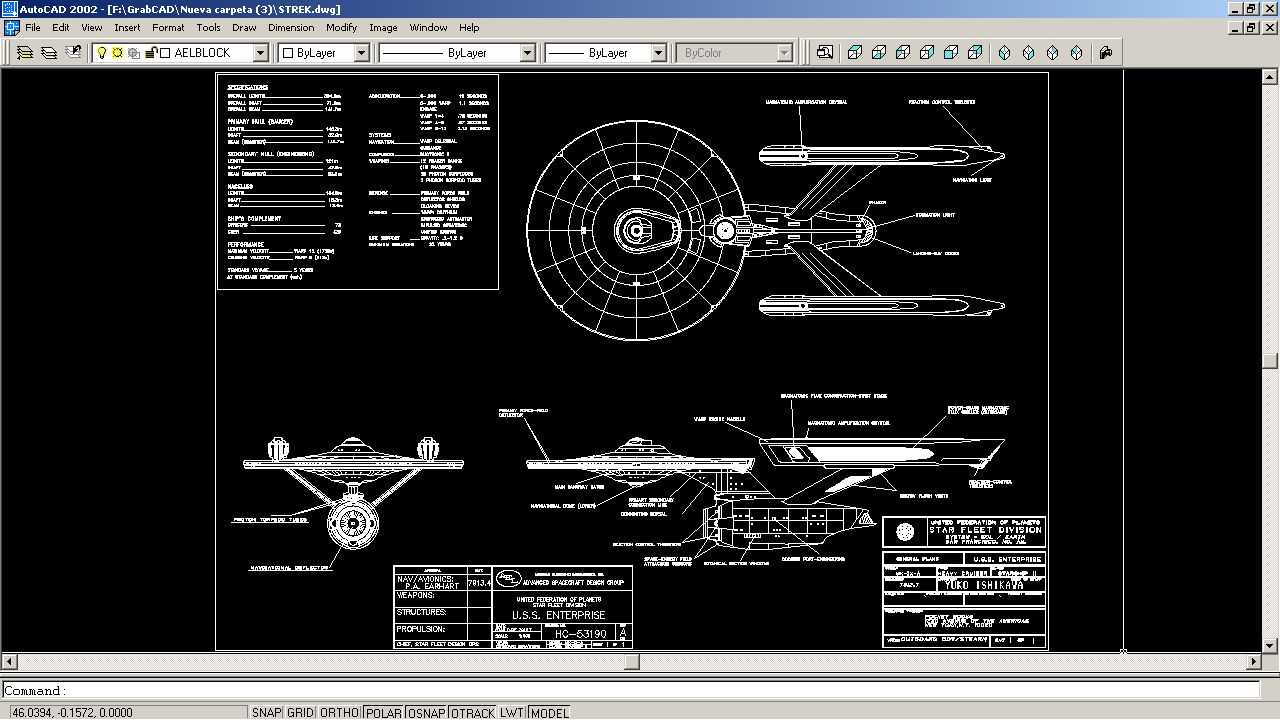Click "PROPULSION:" label in approval block
The height and width of the screenshot is (720, 1280).
[420, 629]
